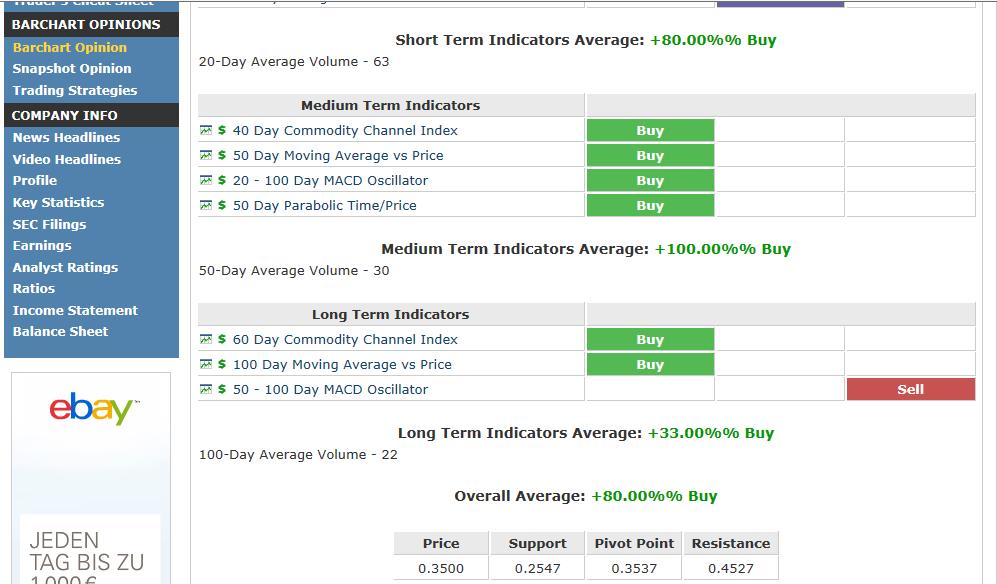Go to Snapshot Opinion page

[72, 68]
